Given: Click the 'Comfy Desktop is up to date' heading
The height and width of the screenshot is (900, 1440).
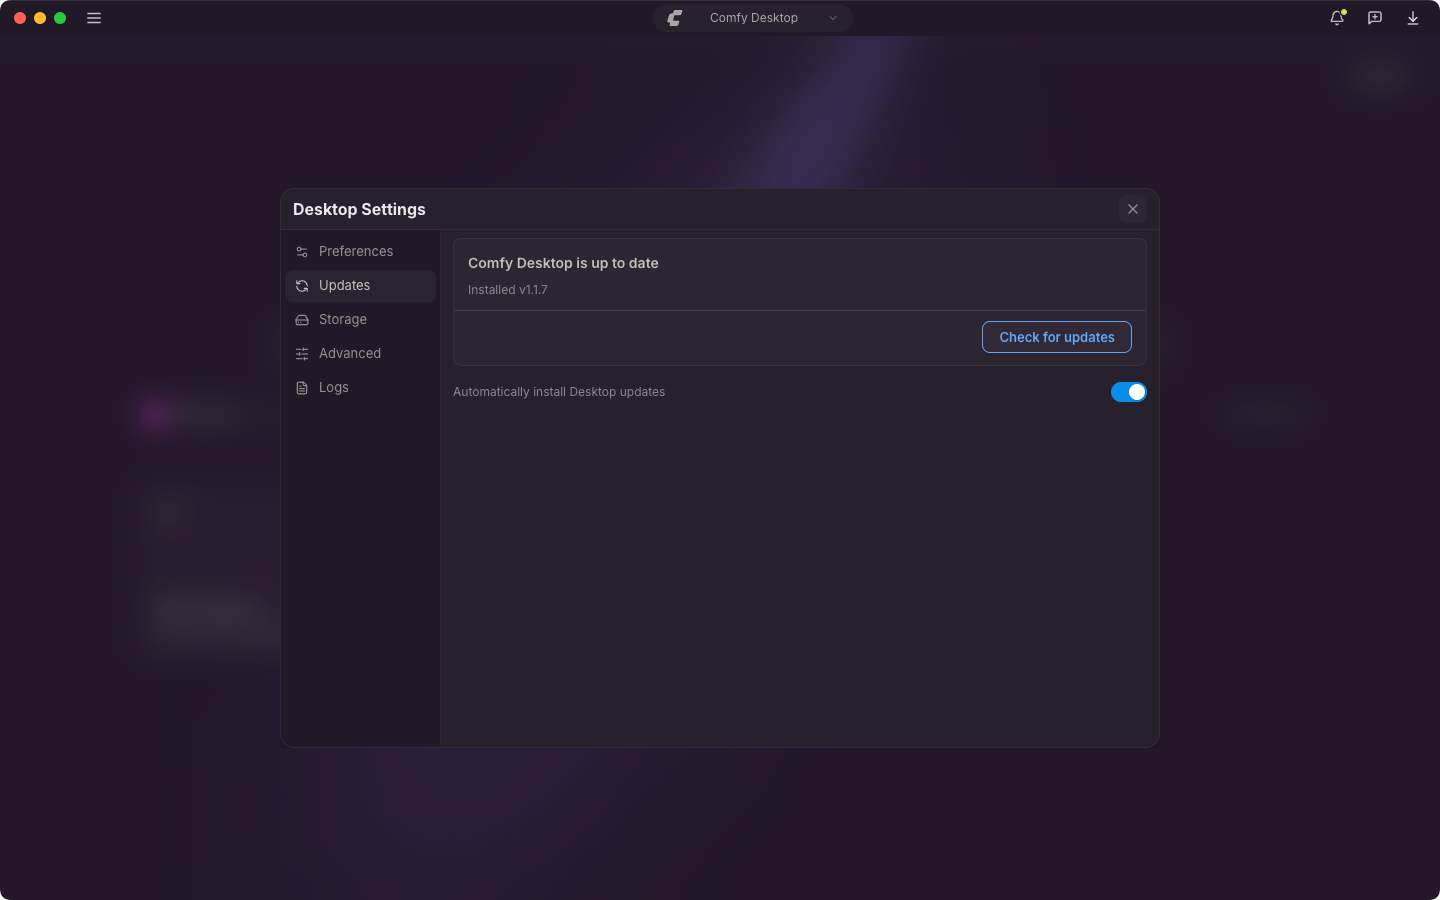Looking at the screenshot, I should pos(563,263).
